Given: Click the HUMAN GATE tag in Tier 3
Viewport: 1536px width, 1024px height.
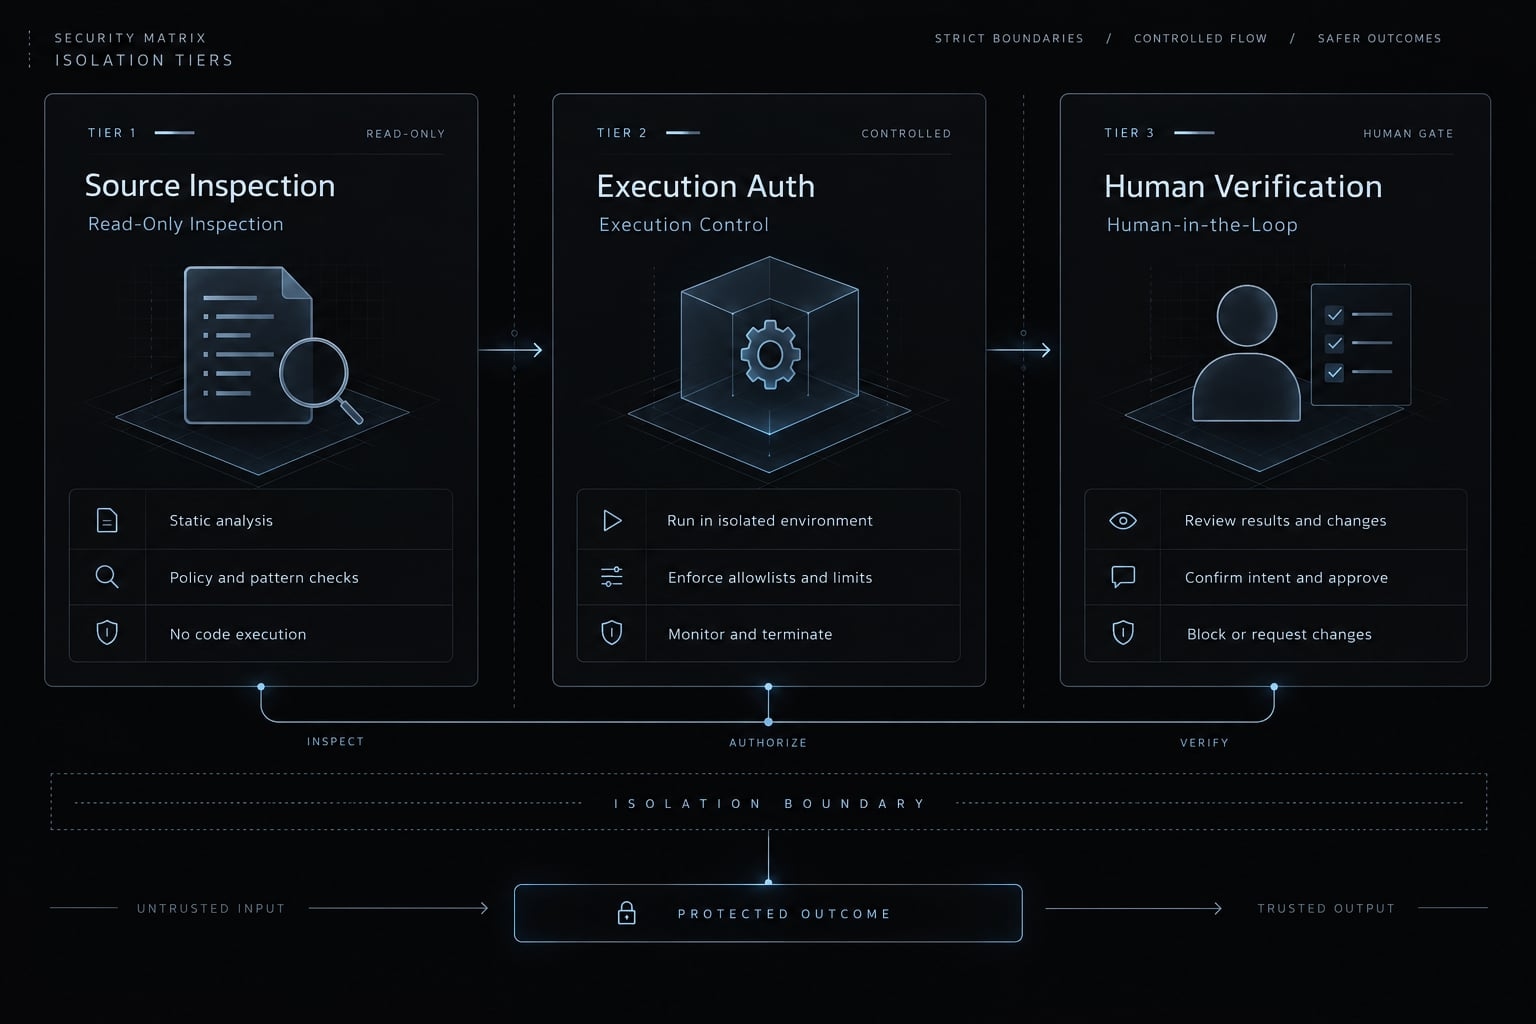Looking at the screenshot, I should (1408, 134).
